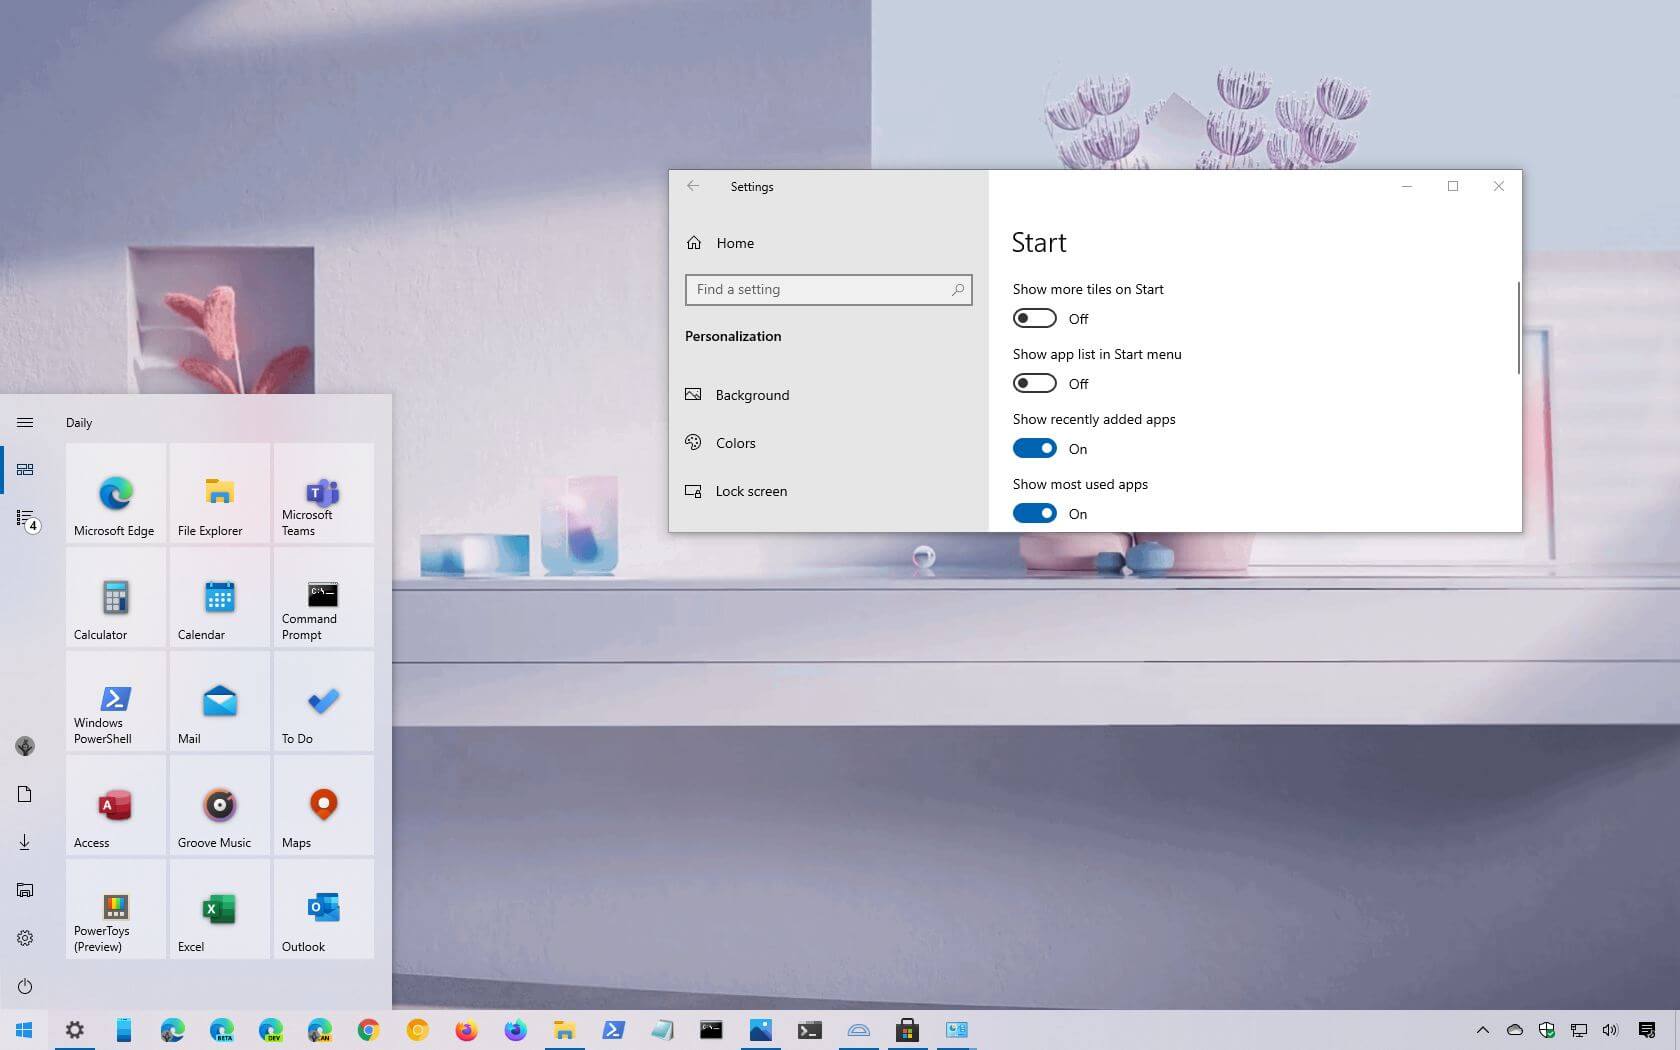The image size is (1680, 1050).
Task: Open Downloads from the Start rail
Action: 25,842
